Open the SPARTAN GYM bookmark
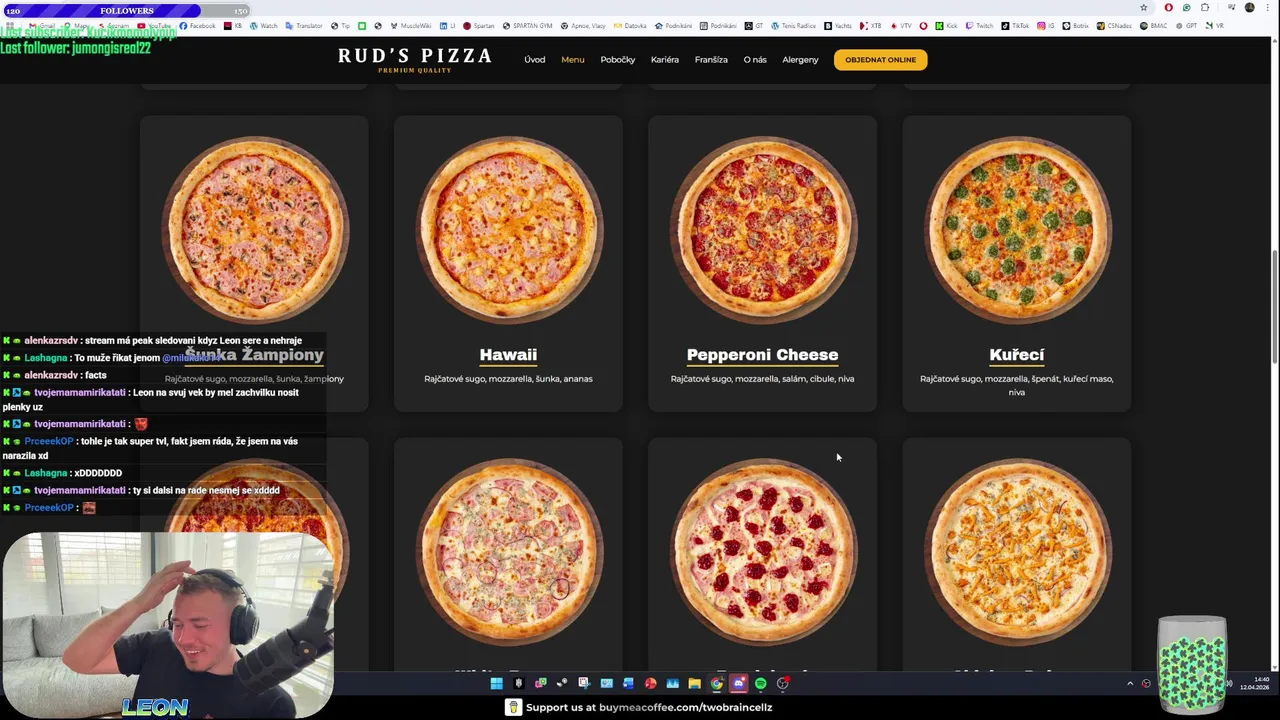1280x720 pixels. tap(529, 26)
